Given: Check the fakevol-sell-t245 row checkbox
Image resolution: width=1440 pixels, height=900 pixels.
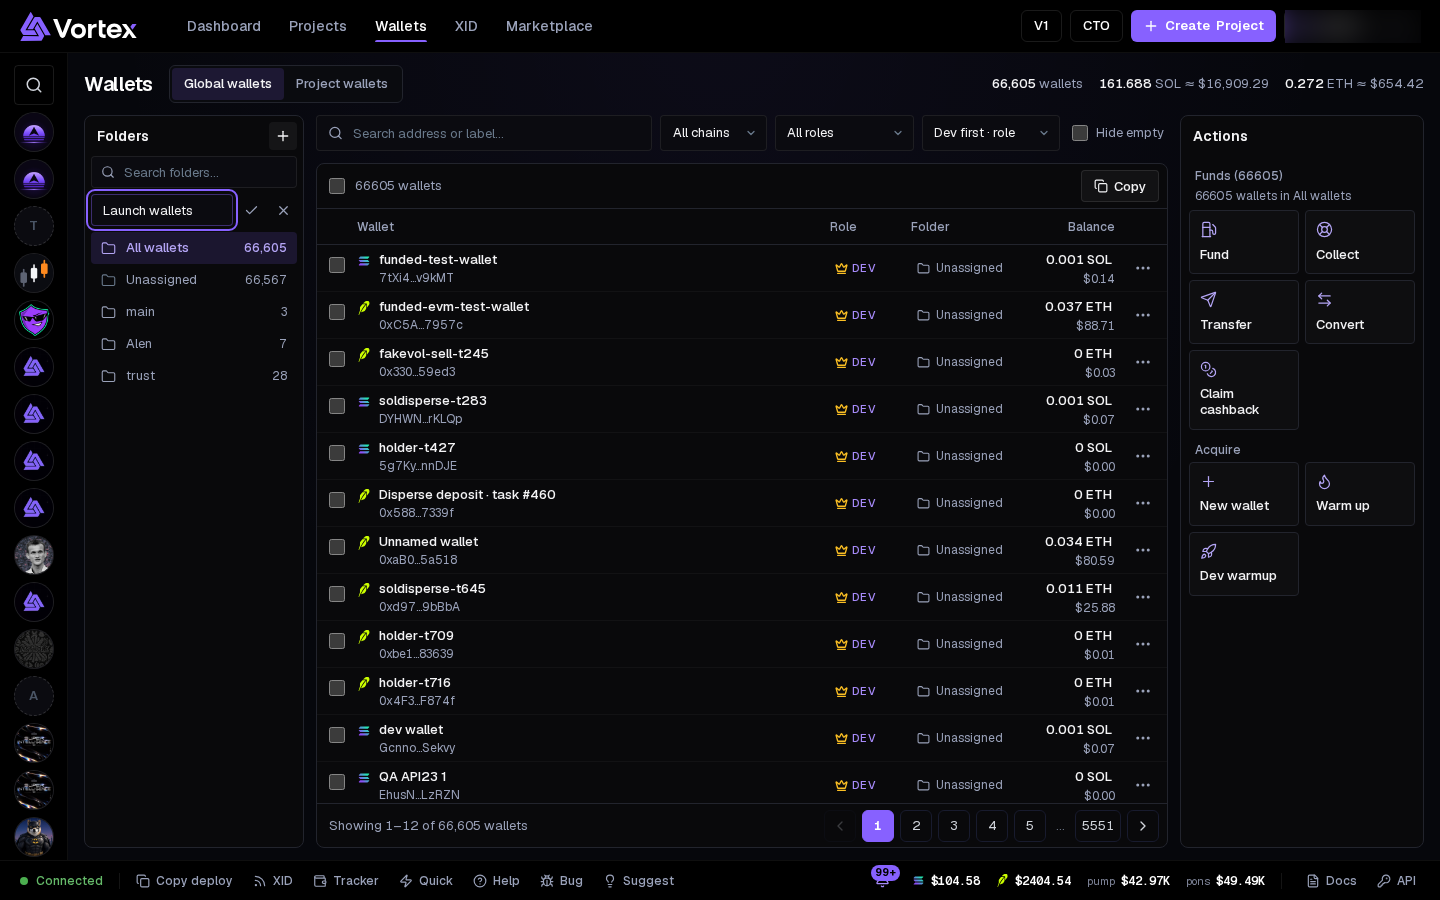Looking at the screenshot, I should tap(337, 359).
